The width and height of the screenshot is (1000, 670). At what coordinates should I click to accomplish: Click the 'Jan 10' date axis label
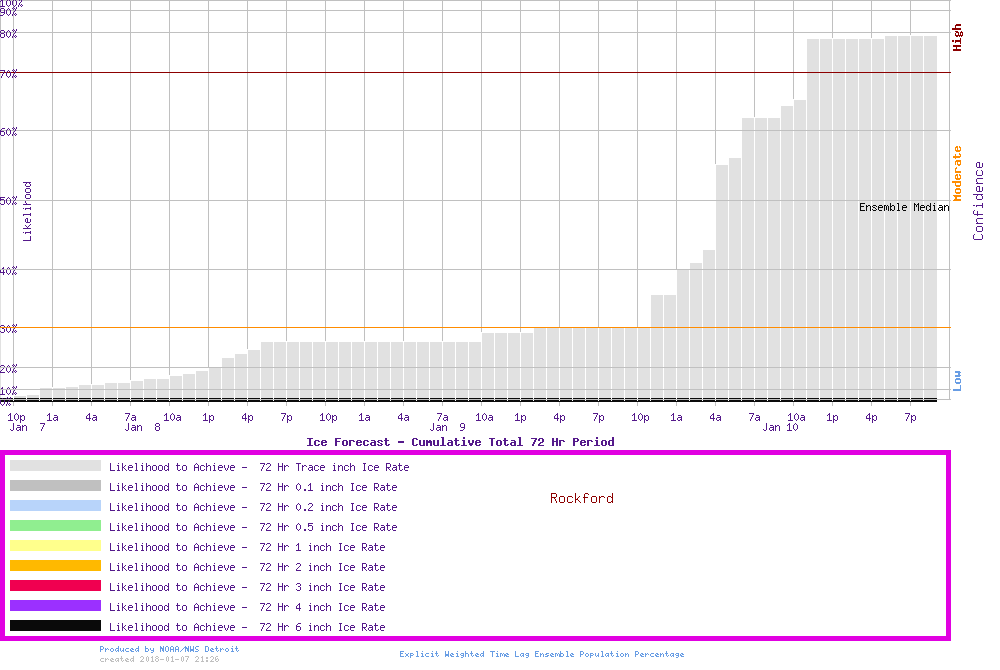[780, 427]
